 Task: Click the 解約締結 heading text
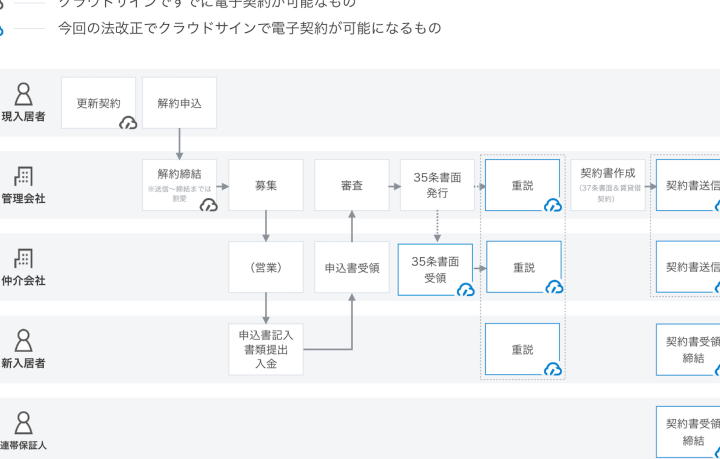180,174
